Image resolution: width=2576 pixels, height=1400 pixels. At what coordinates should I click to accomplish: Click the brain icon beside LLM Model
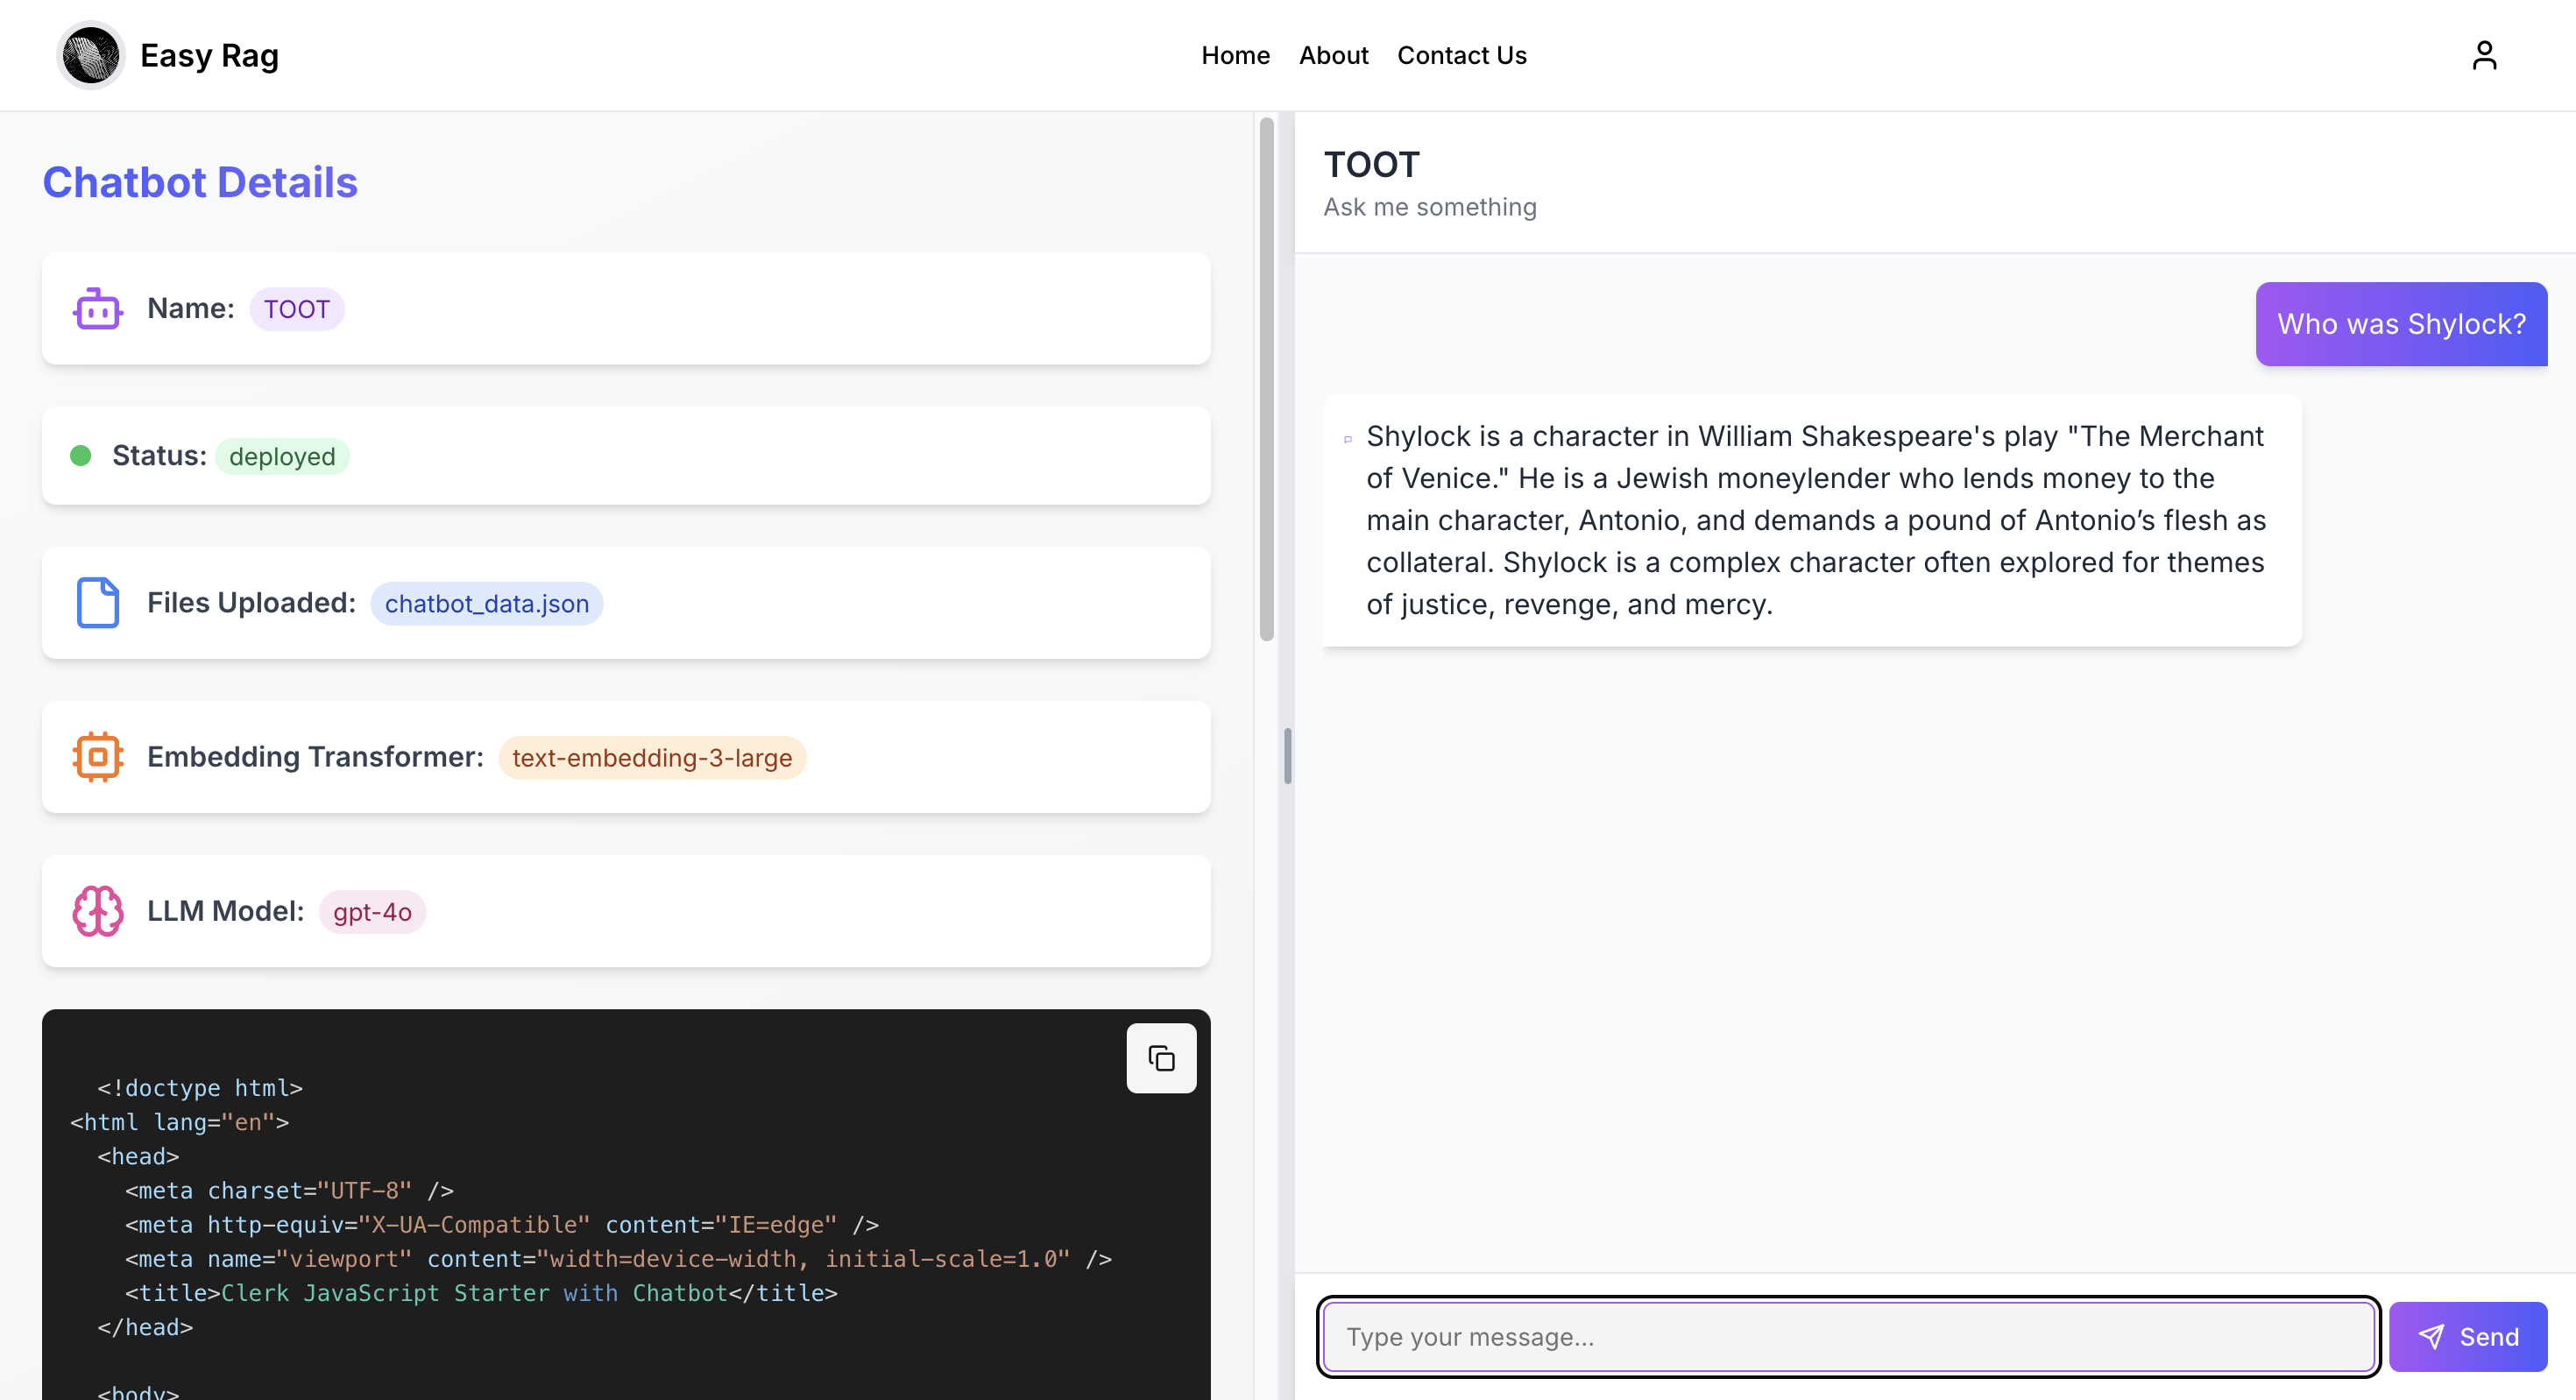(97, 911)
